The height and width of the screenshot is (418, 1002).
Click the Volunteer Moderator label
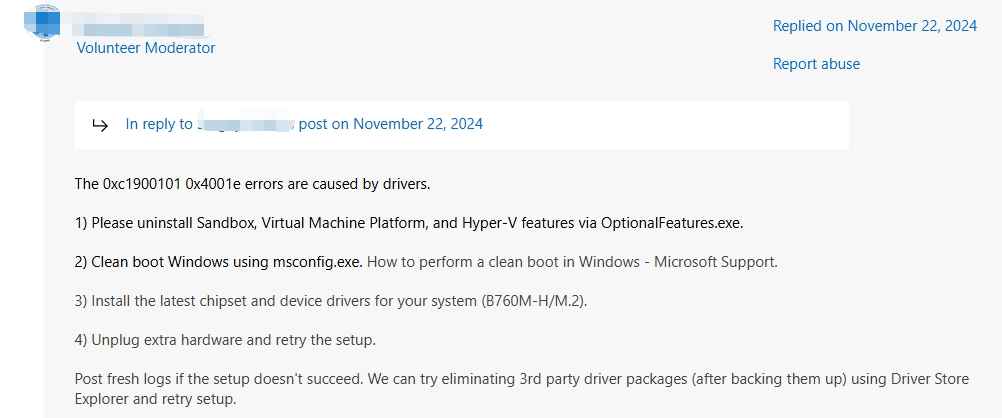(146, 47)
